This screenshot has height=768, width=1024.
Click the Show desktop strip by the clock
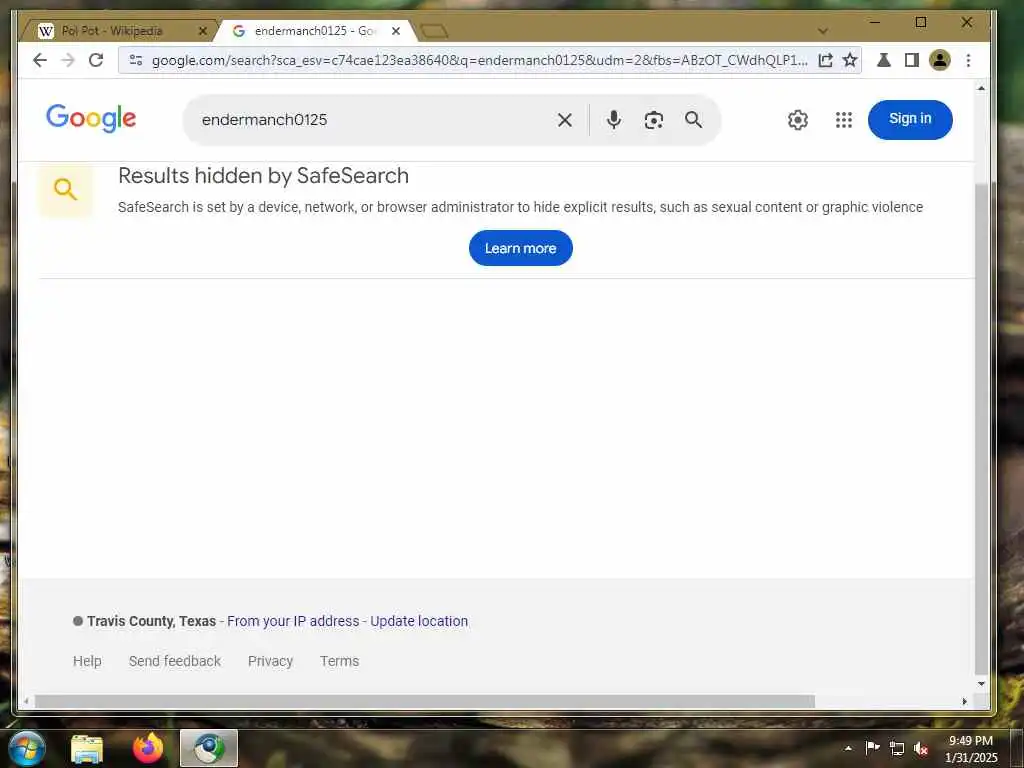pyautogui.click(x=1017, y=748)
